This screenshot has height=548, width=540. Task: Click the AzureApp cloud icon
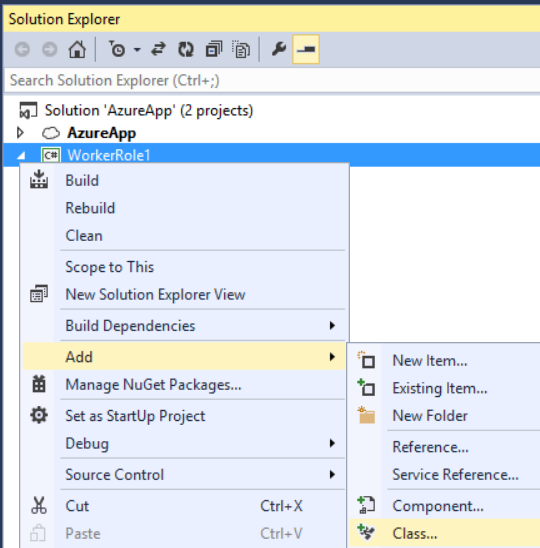coord(51,133)
